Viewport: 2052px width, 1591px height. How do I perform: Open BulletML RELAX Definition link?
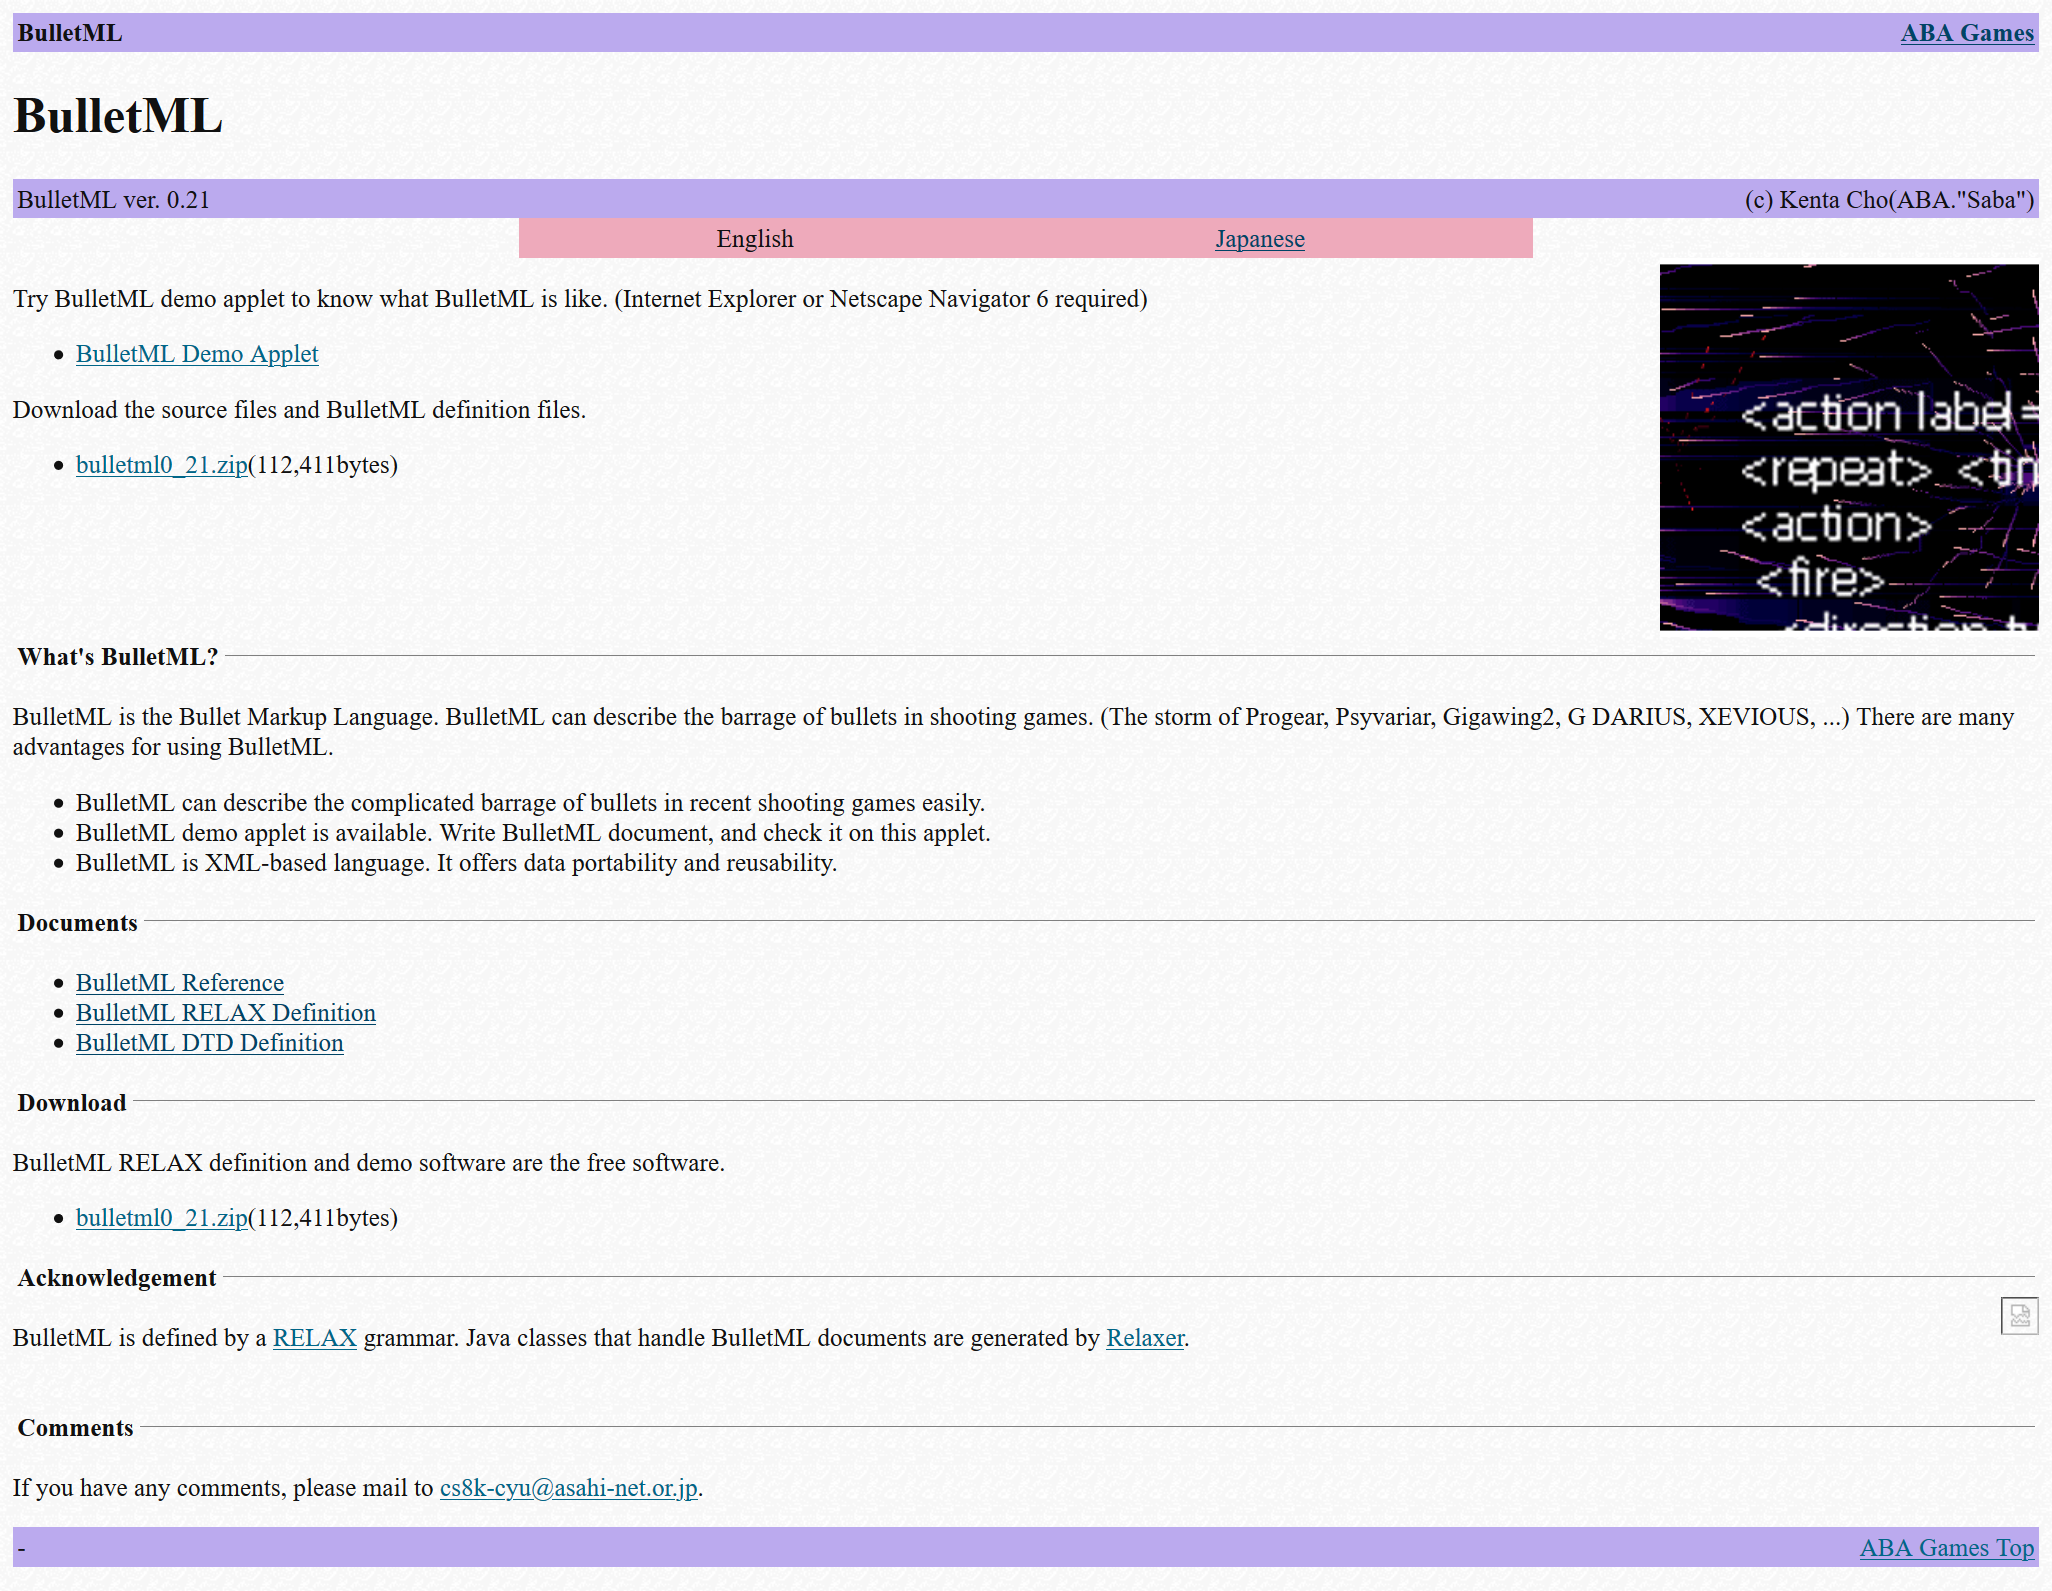pos(225,1013)
